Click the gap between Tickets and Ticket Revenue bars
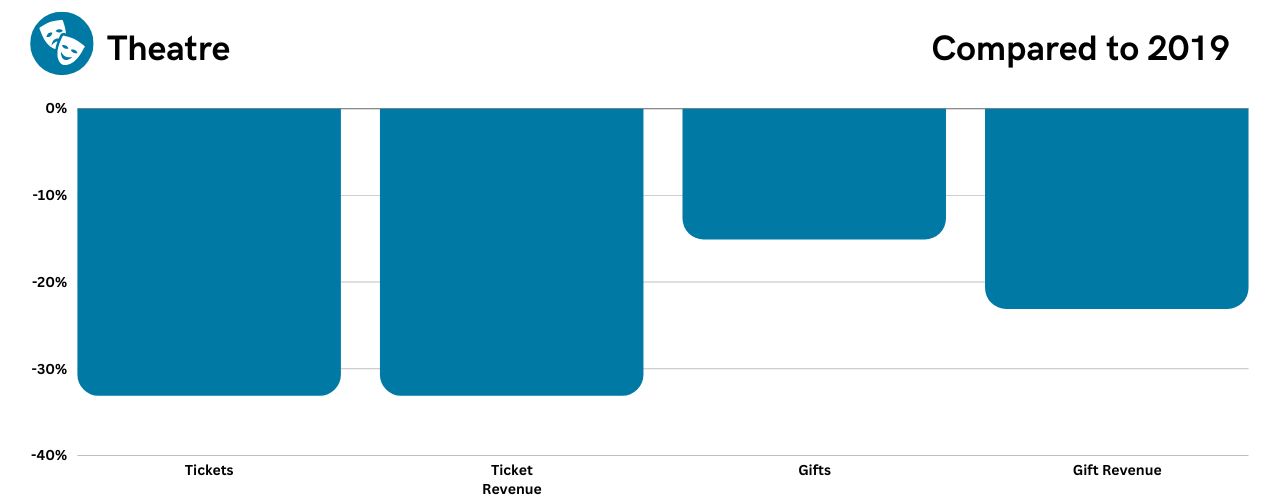 point(360,250)
